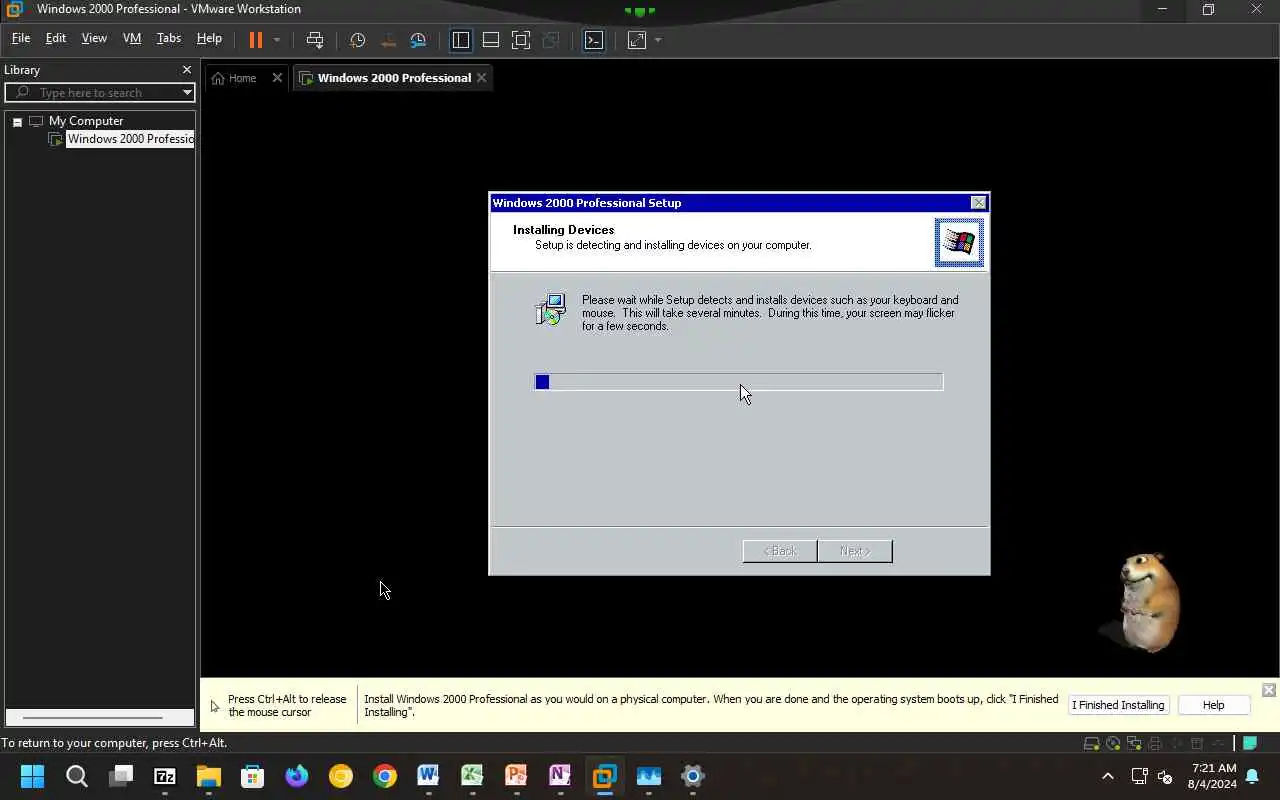Open File Explorer from taskbar
This screenshot has width=1280, height=800.
pos(208,776)
